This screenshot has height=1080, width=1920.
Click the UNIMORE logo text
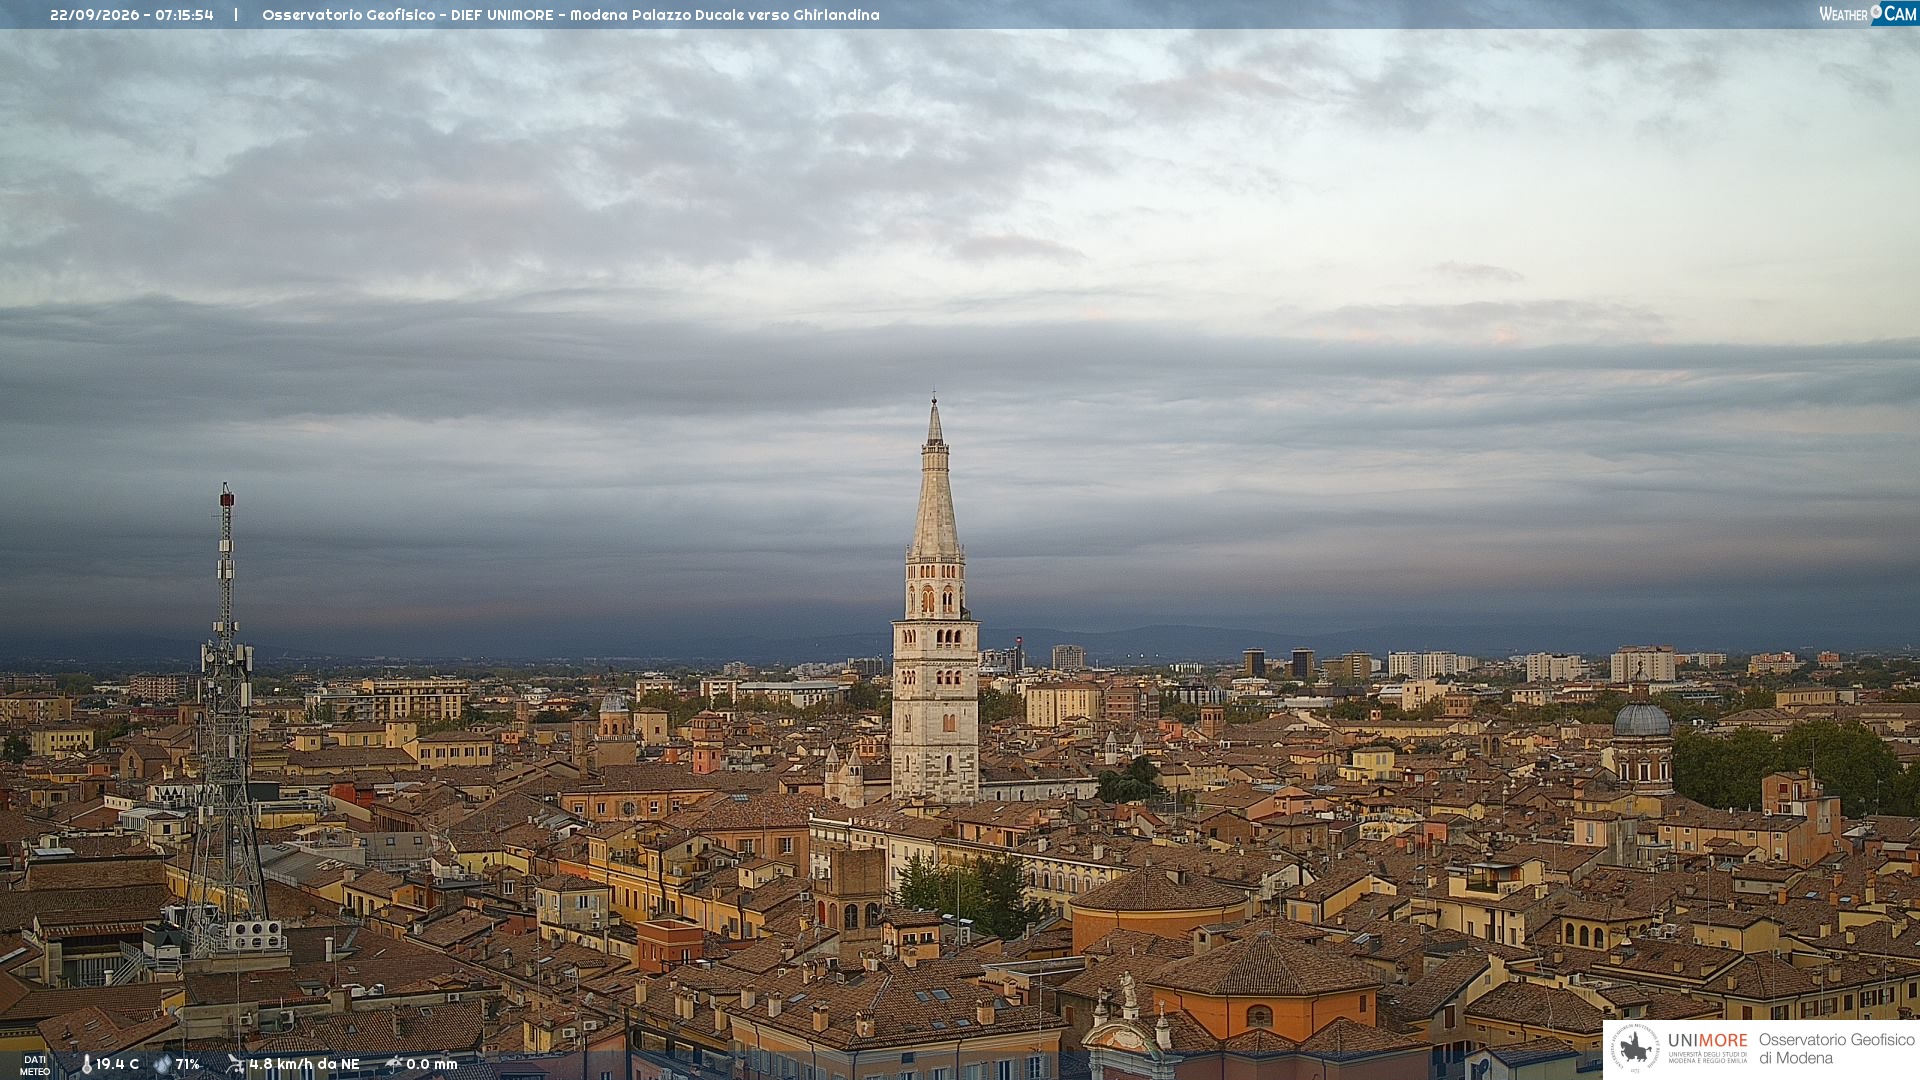point(1707,1041)
